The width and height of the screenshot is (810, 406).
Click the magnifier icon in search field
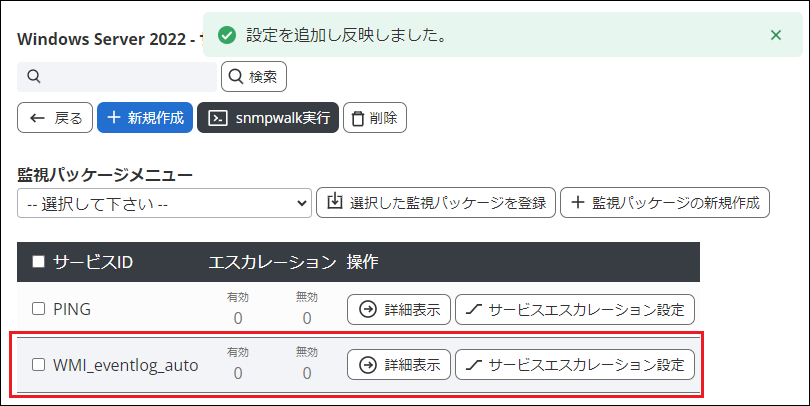coord(33,76)
